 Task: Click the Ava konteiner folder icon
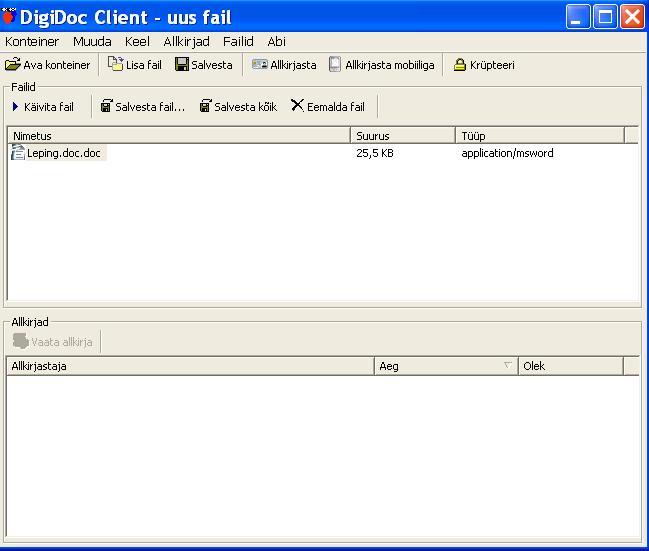(x=13, y=65)
